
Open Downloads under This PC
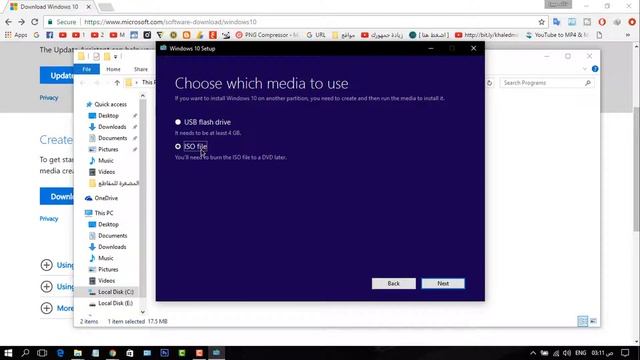108,247
